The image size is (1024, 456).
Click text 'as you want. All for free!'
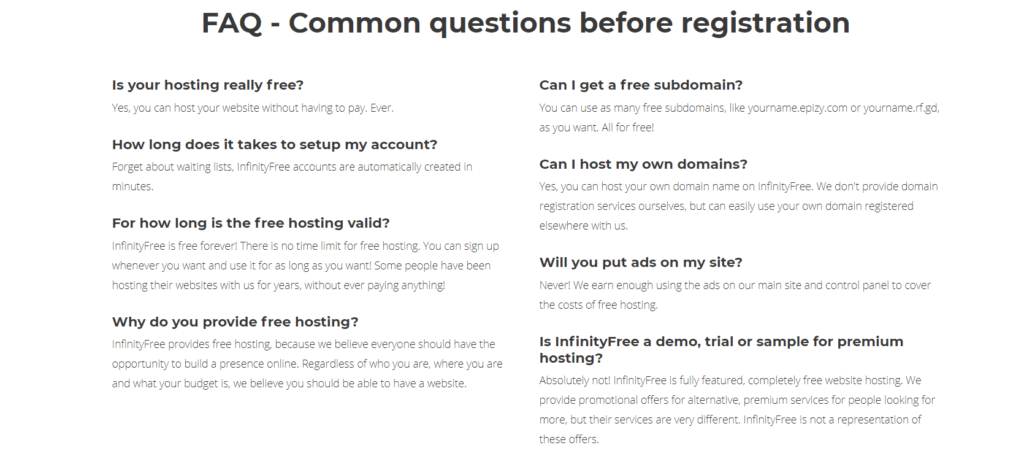[x=596, y=128]
